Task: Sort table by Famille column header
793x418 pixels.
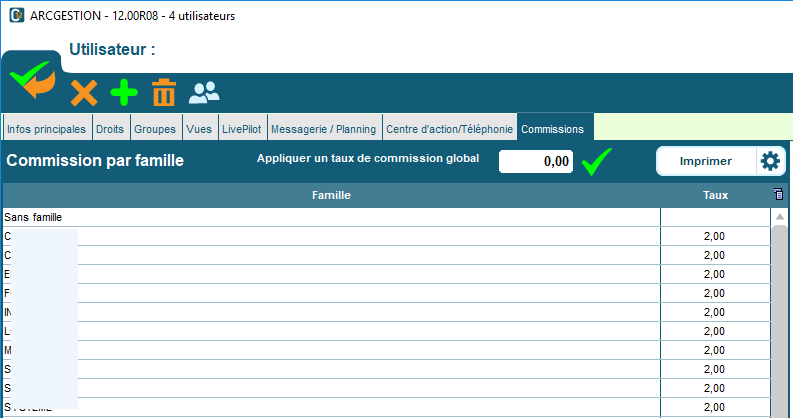Action: coord(331,195)
